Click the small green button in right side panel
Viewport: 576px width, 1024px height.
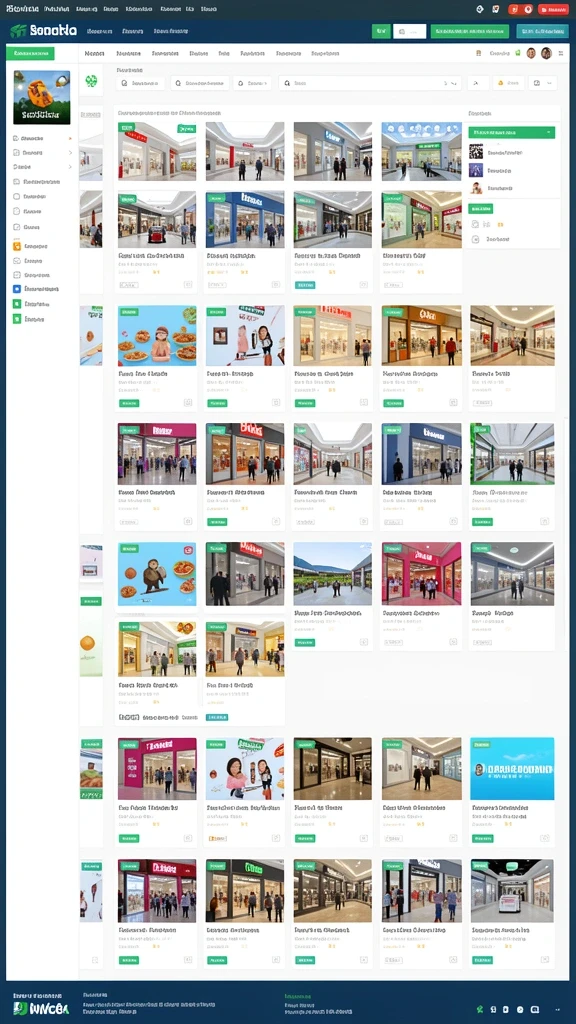pos(481,208)
